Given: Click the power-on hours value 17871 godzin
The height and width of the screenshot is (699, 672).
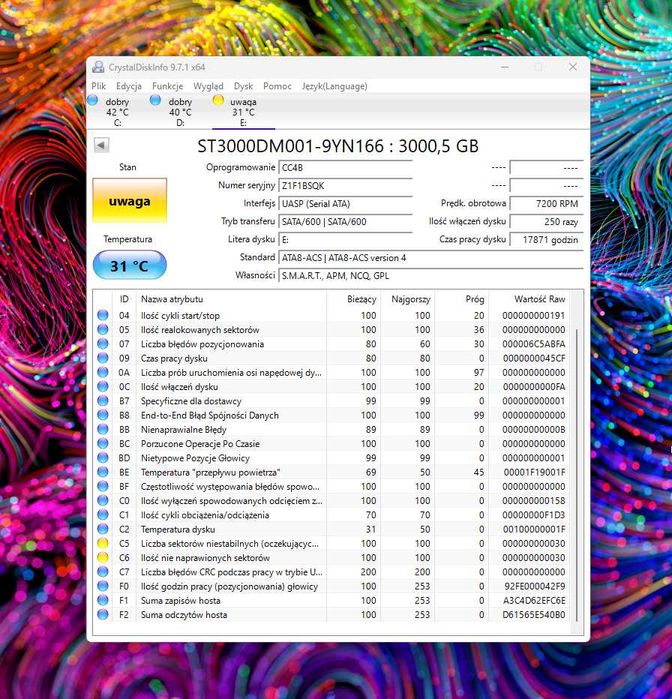Looking at the screenshot, I should click(546, 239).
